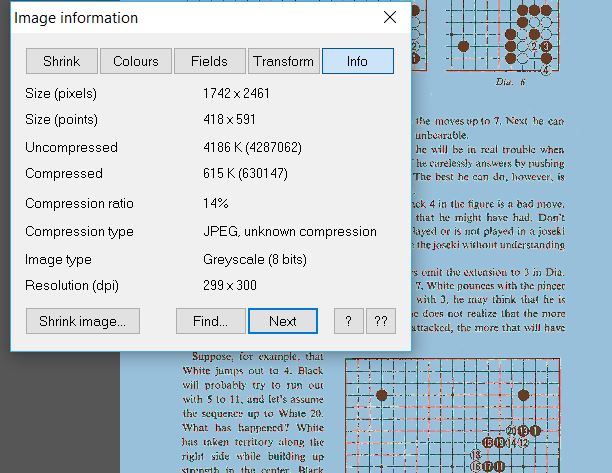The height and width of the screenshot is (473, 612).
Task: Go to the Transform tab
Action: 283,61
